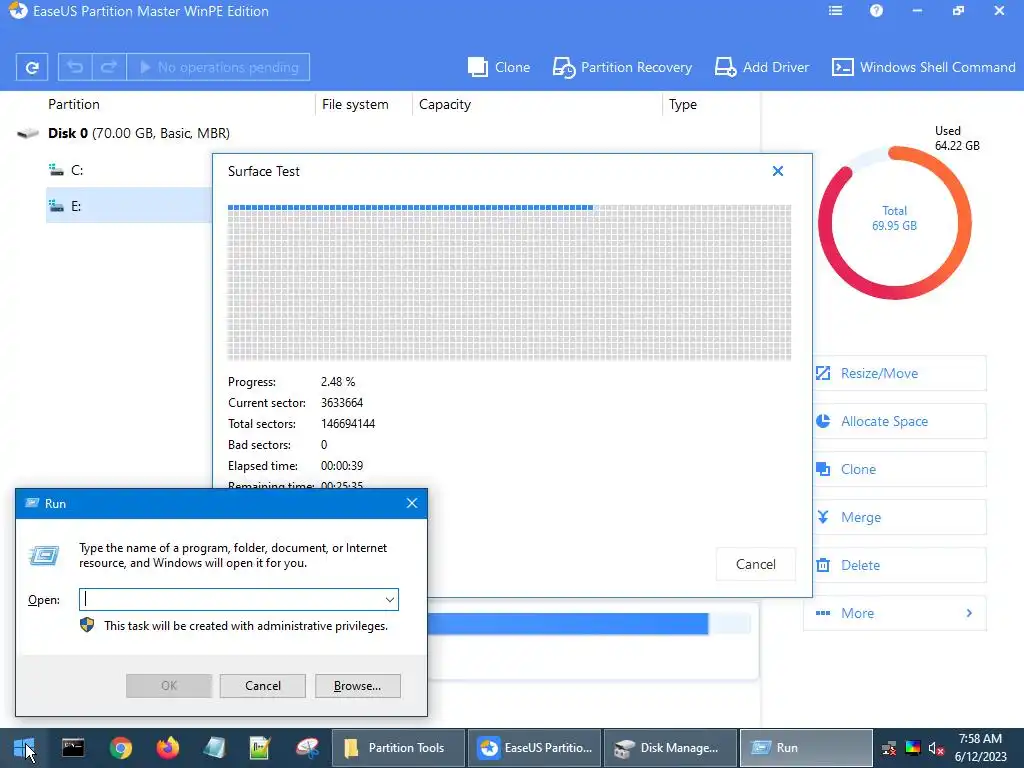Click the undo arrow in EaseUS toolbar
Viewport: 1024px width, 768px height.
(x=75, y=67)
